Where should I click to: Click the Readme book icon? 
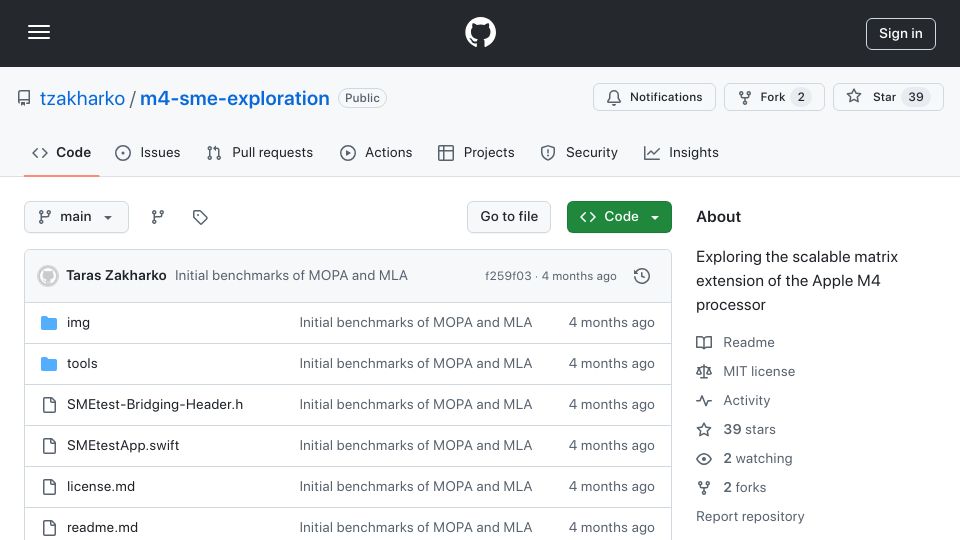pyautogui.click(x=704, y=342)
